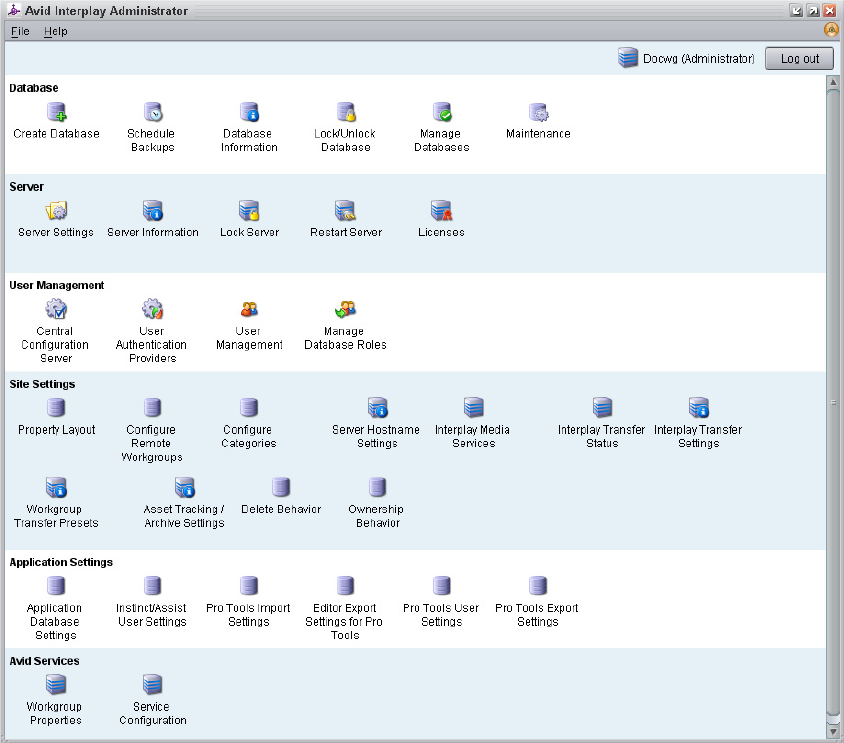Open the Maintenance view
The width and height of the screenshot is (844, 743).
[538, 112]
